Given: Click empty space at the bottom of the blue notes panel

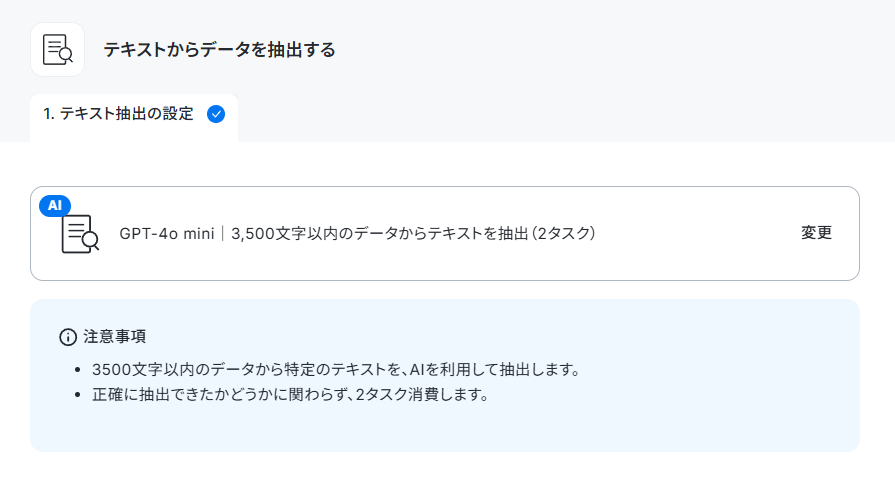Looking at the screenshot, I should click(445, 431).
